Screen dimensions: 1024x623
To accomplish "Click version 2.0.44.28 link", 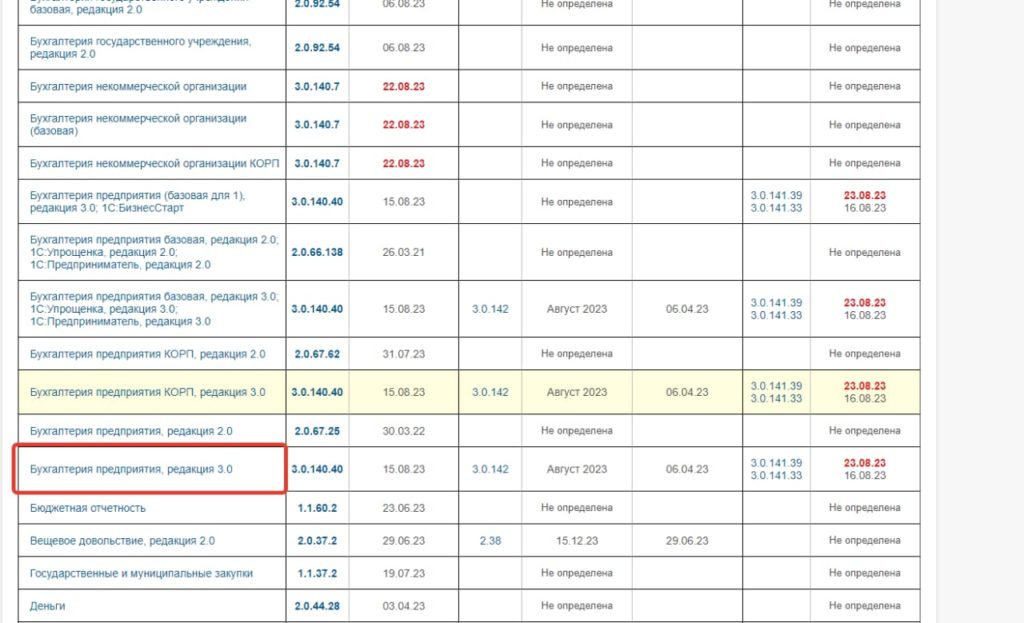I will 317,606.
